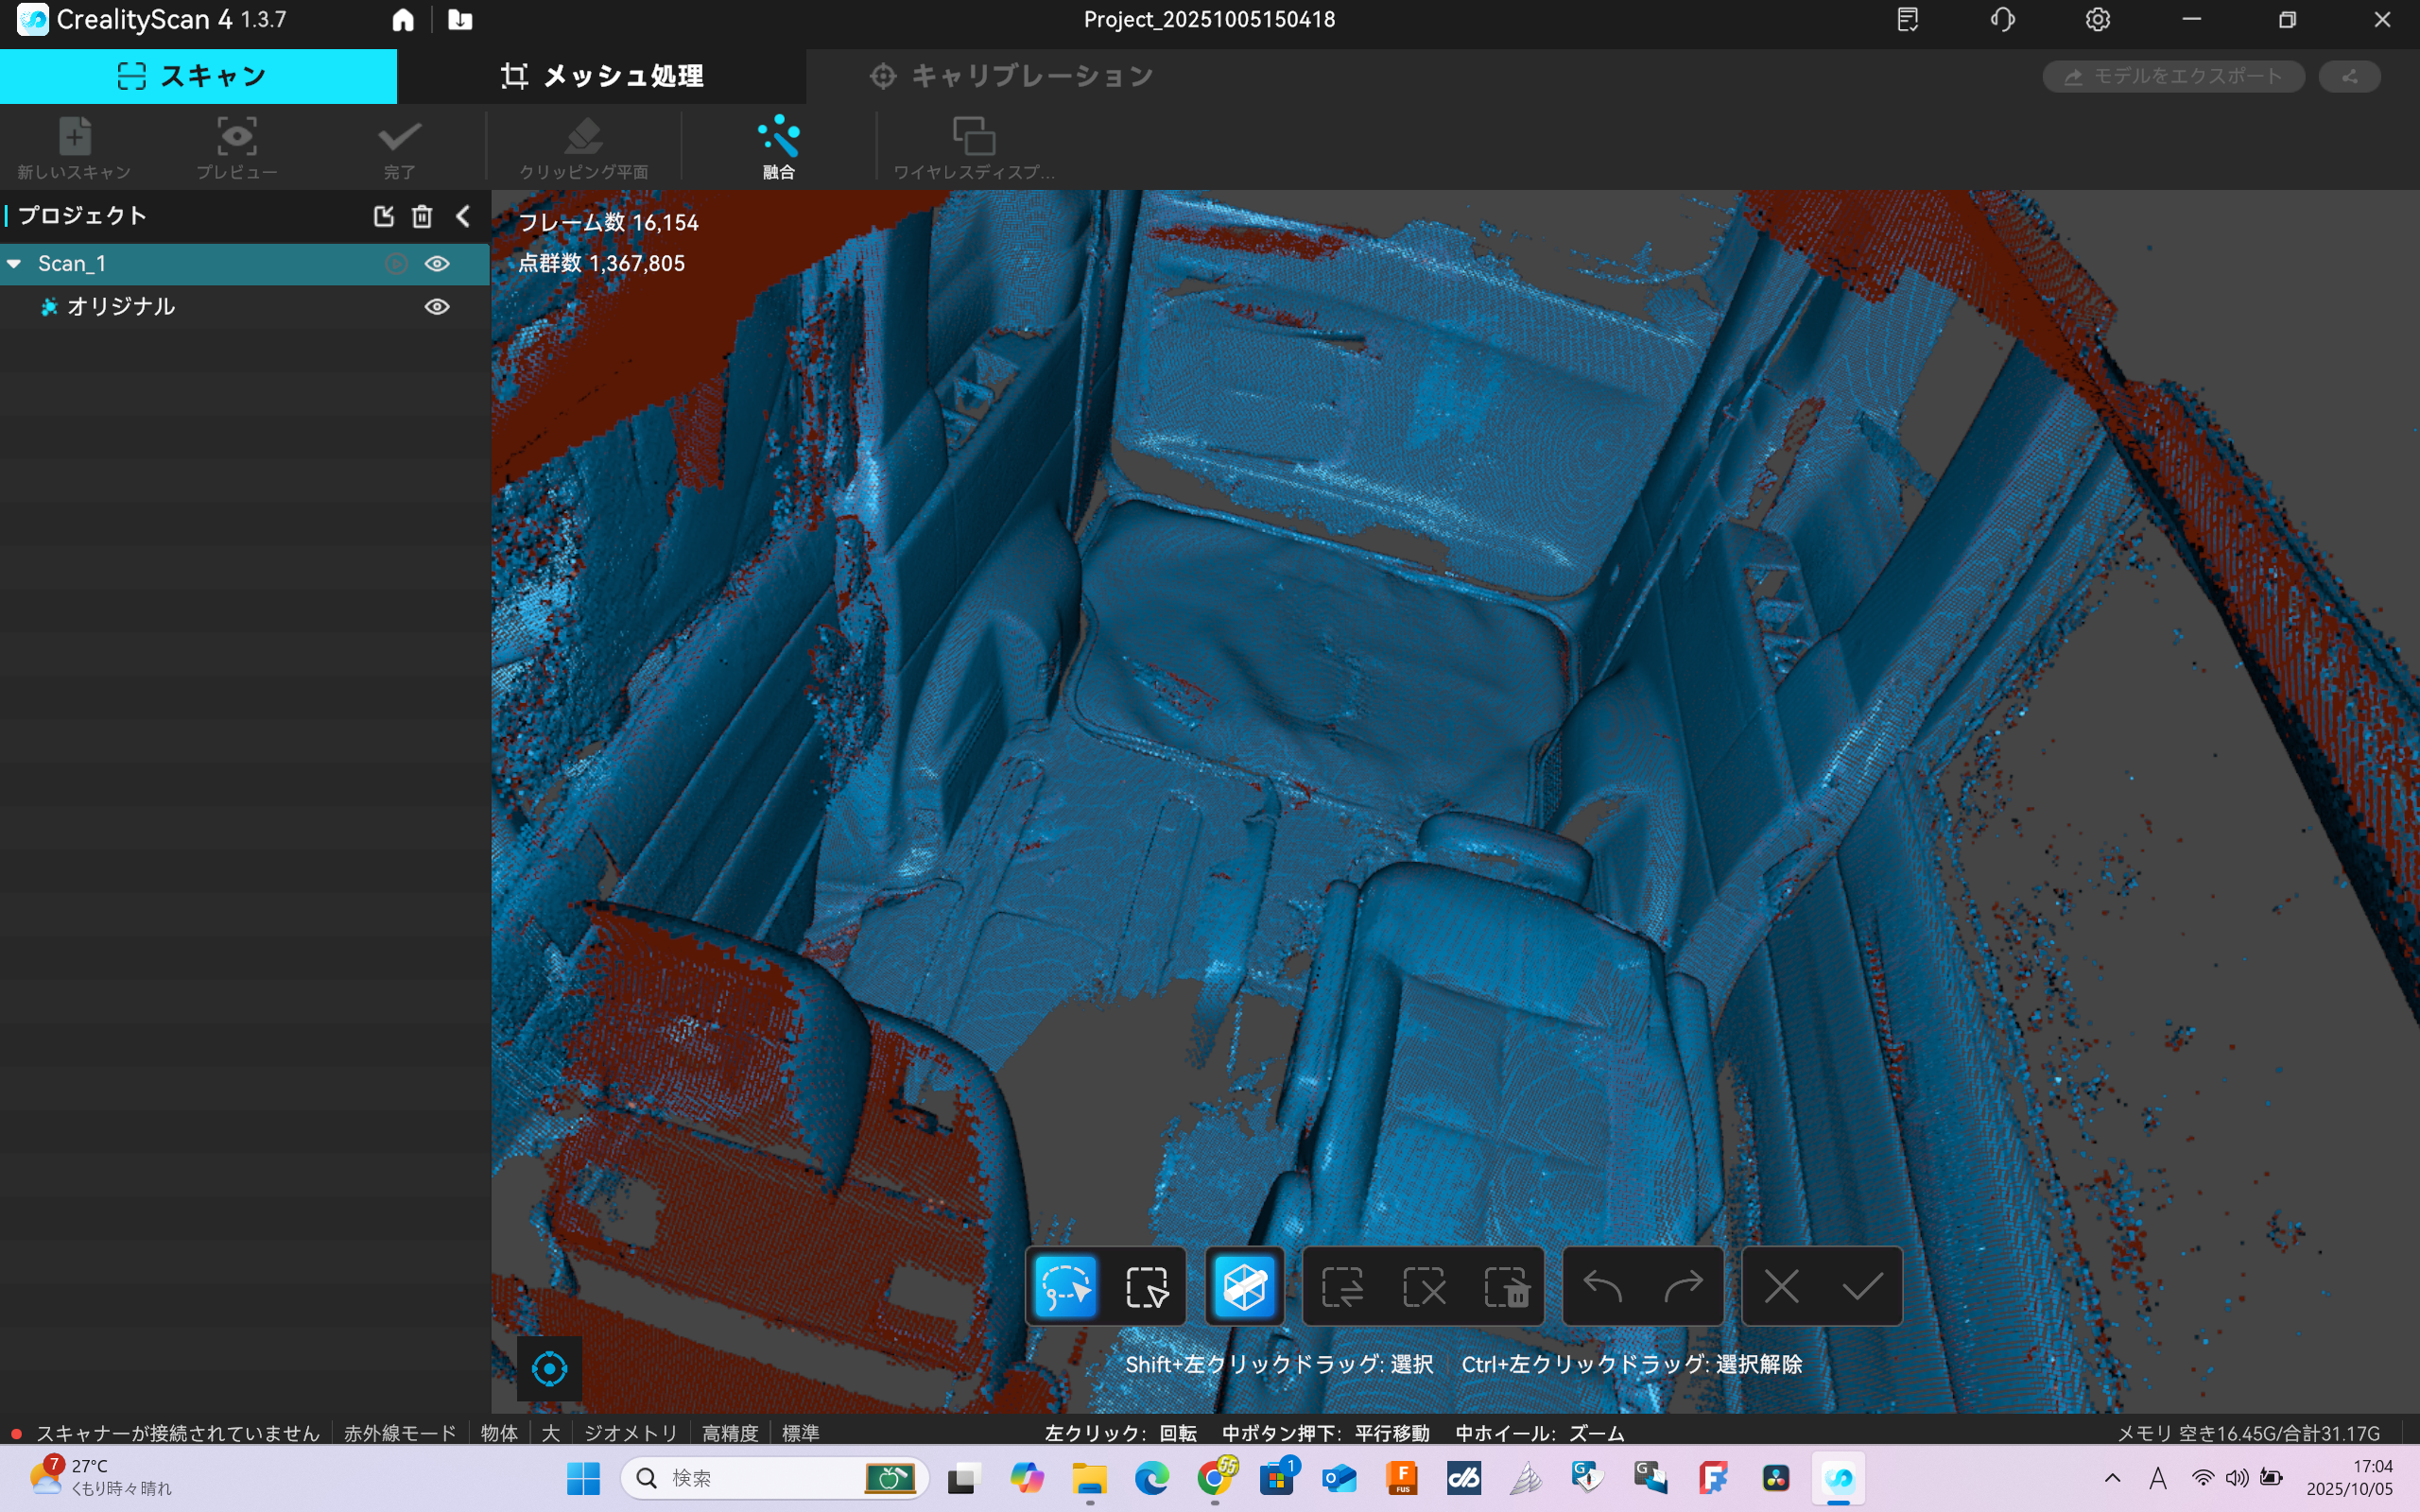Select the lasso selection tool
The height and width of the screenshot is (1512, 2420).
click(1065, 1286)
